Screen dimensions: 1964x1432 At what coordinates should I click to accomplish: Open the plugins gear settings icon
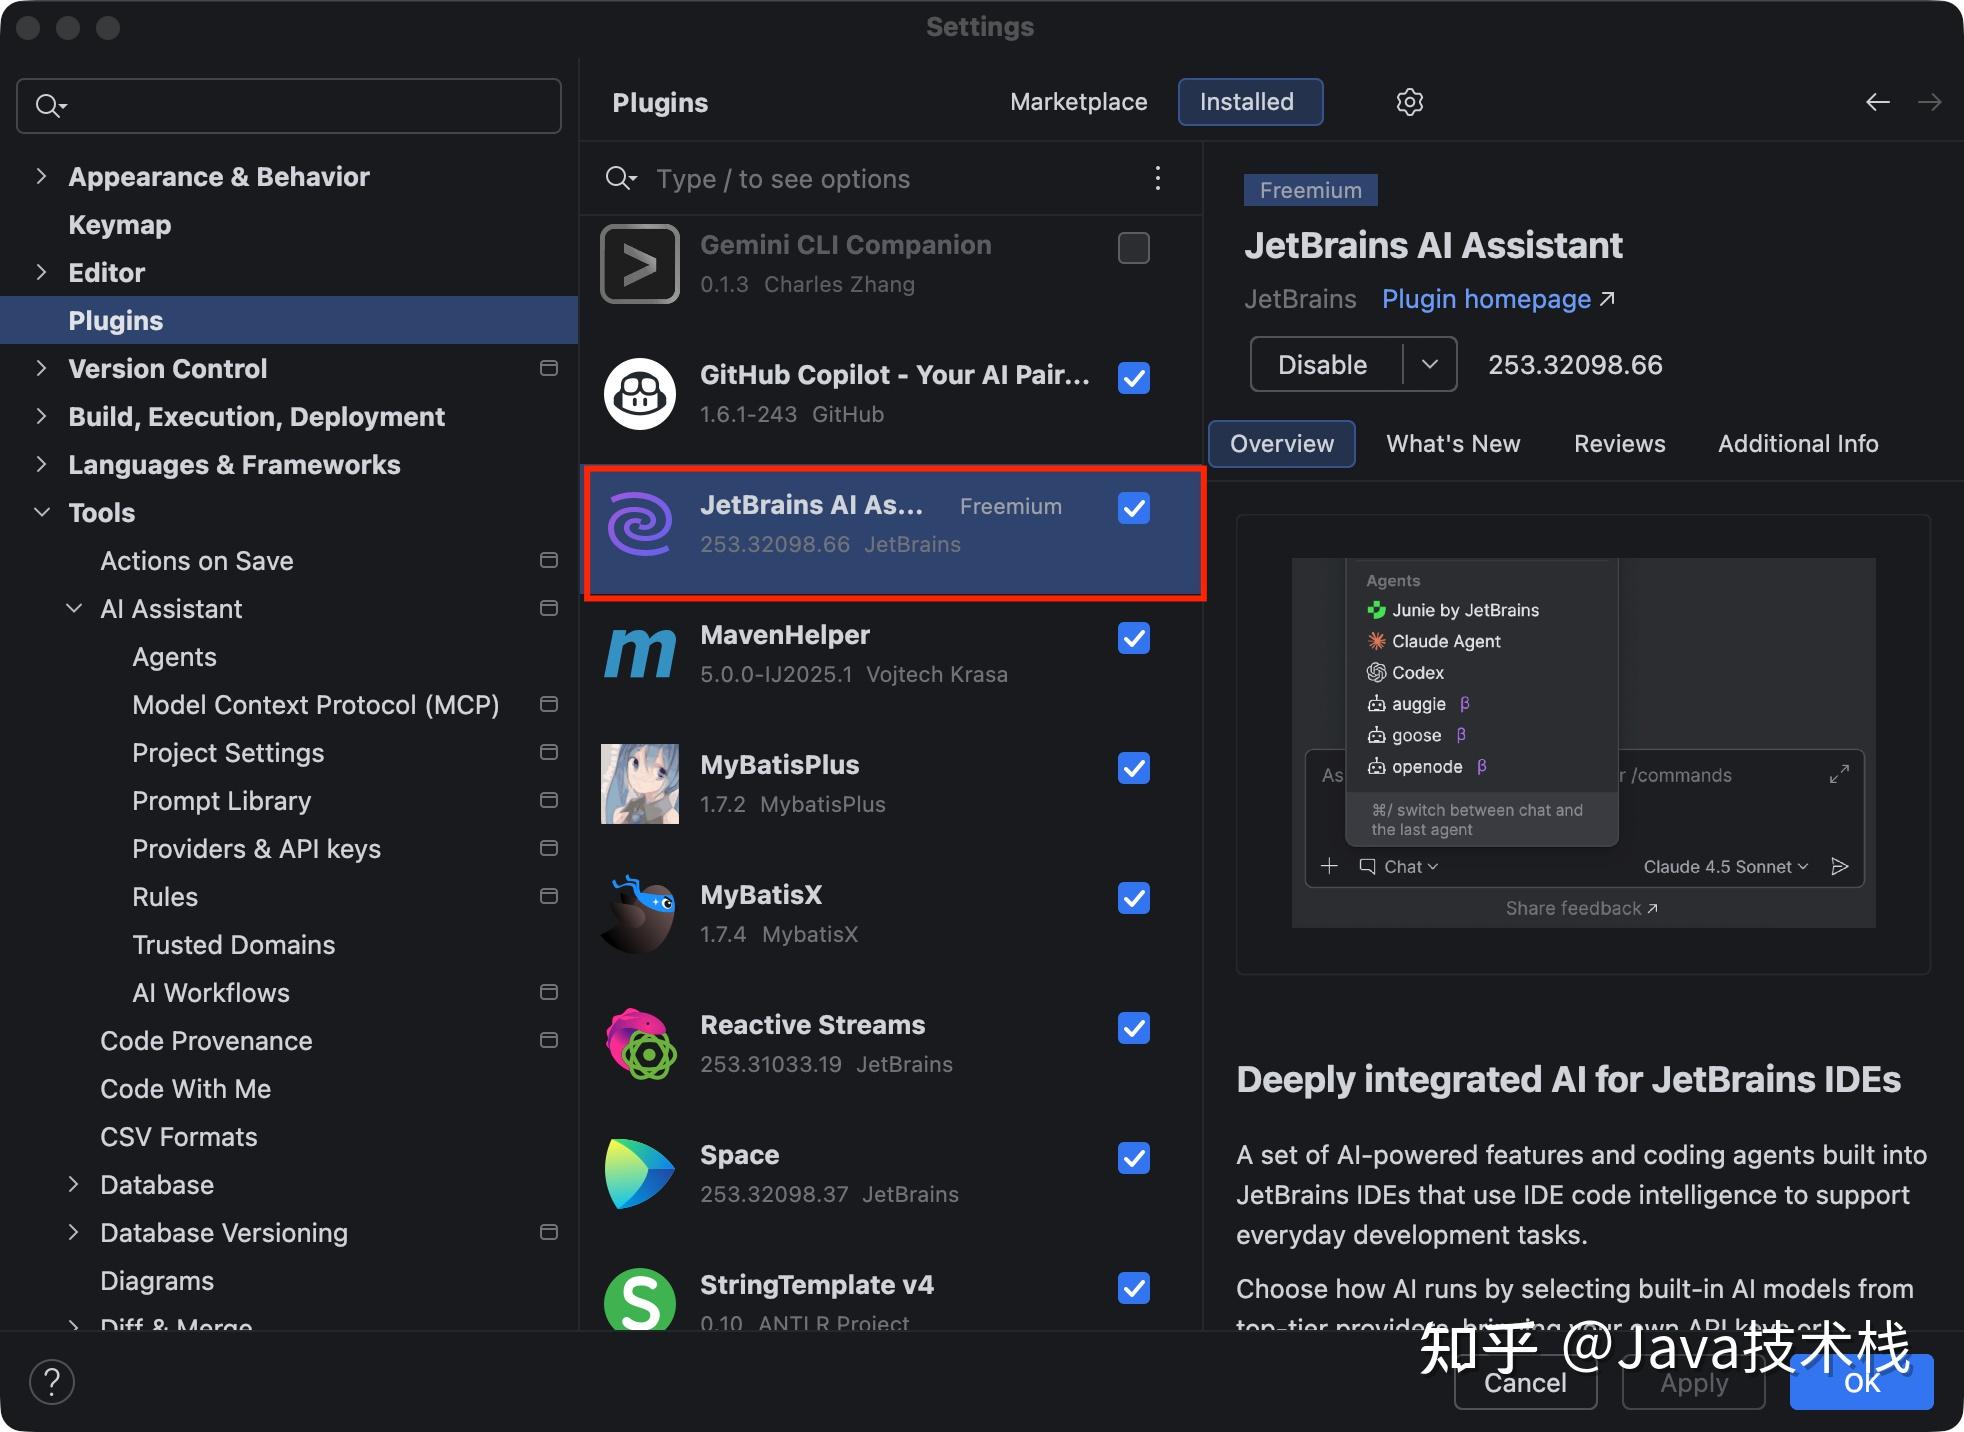[x=1409, y=102]
